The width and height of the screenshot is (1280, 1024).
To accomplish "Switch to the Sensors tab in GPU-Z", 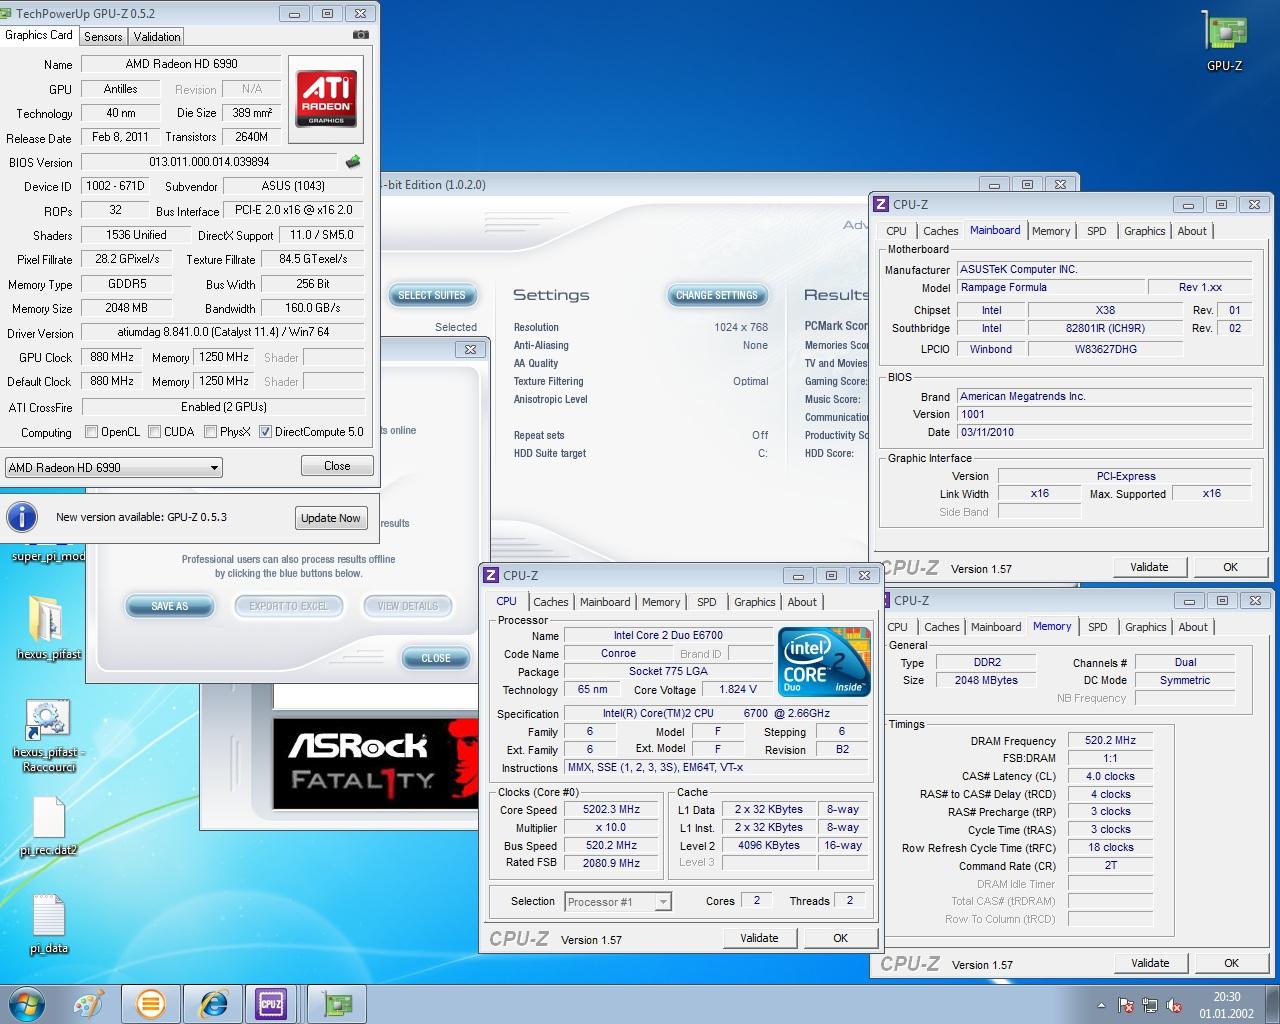I will pyautogui.click(x=103, y=36).
